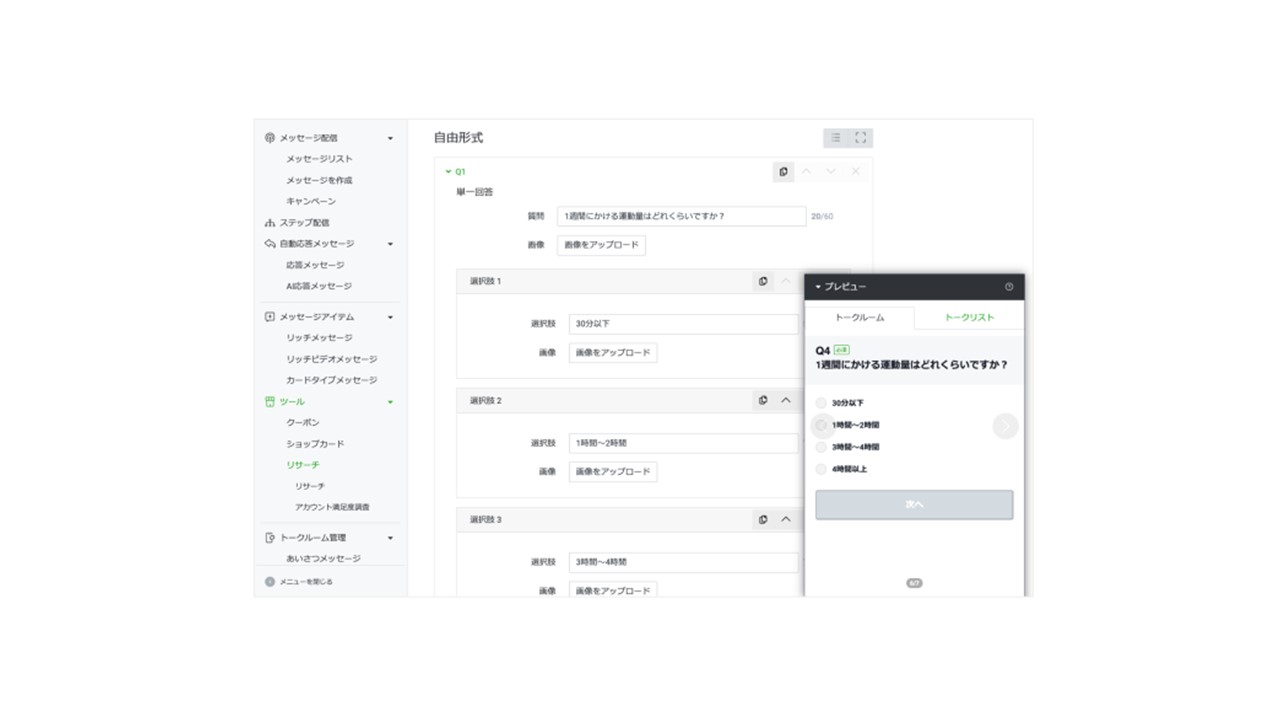Copy 選択肢 1 using its duplicate icon
Screen dimensions: 1280x720
(x=763, y=282)
